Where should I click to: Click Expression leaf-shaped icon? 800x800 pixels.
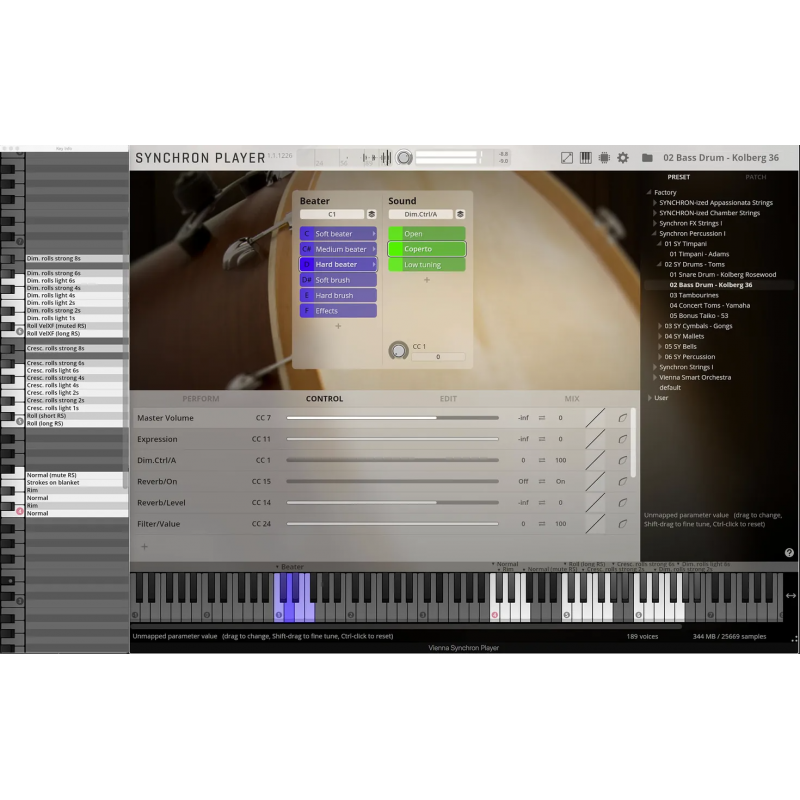click(622, 439)
